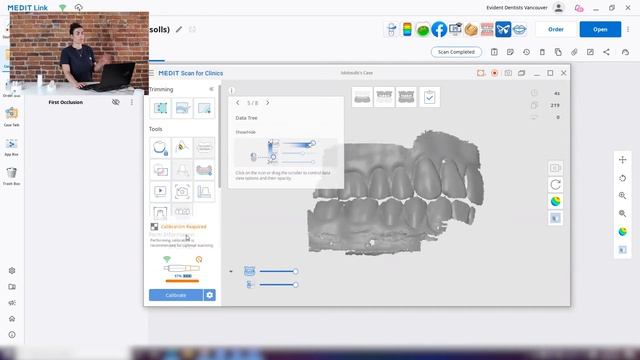Open the hamburger menu in Medit Scan
Image resolution: width=640 pixels, height=360 pixels.
click(x=151, y=73)
